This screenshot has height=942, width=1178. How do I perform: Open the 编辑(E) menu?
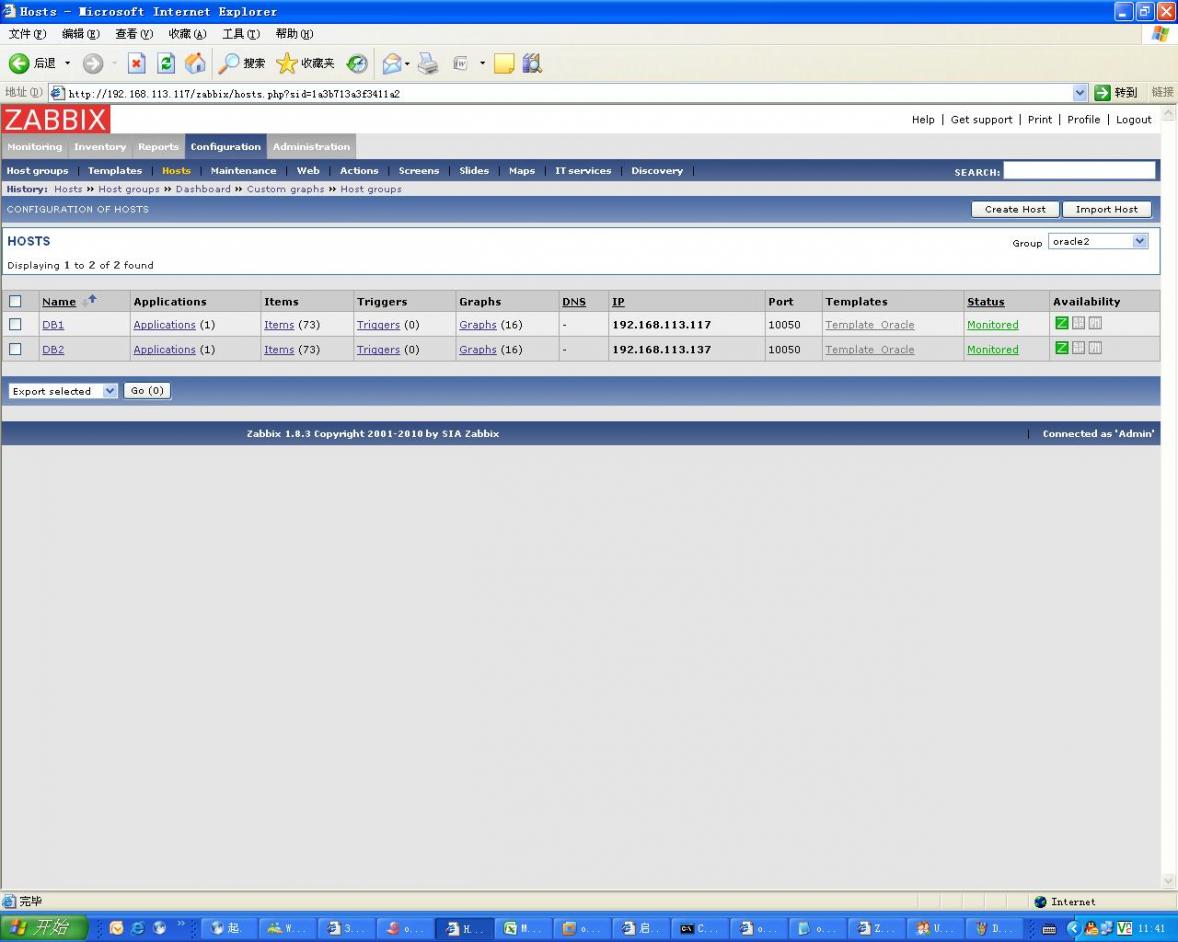(x=80, y=34)
